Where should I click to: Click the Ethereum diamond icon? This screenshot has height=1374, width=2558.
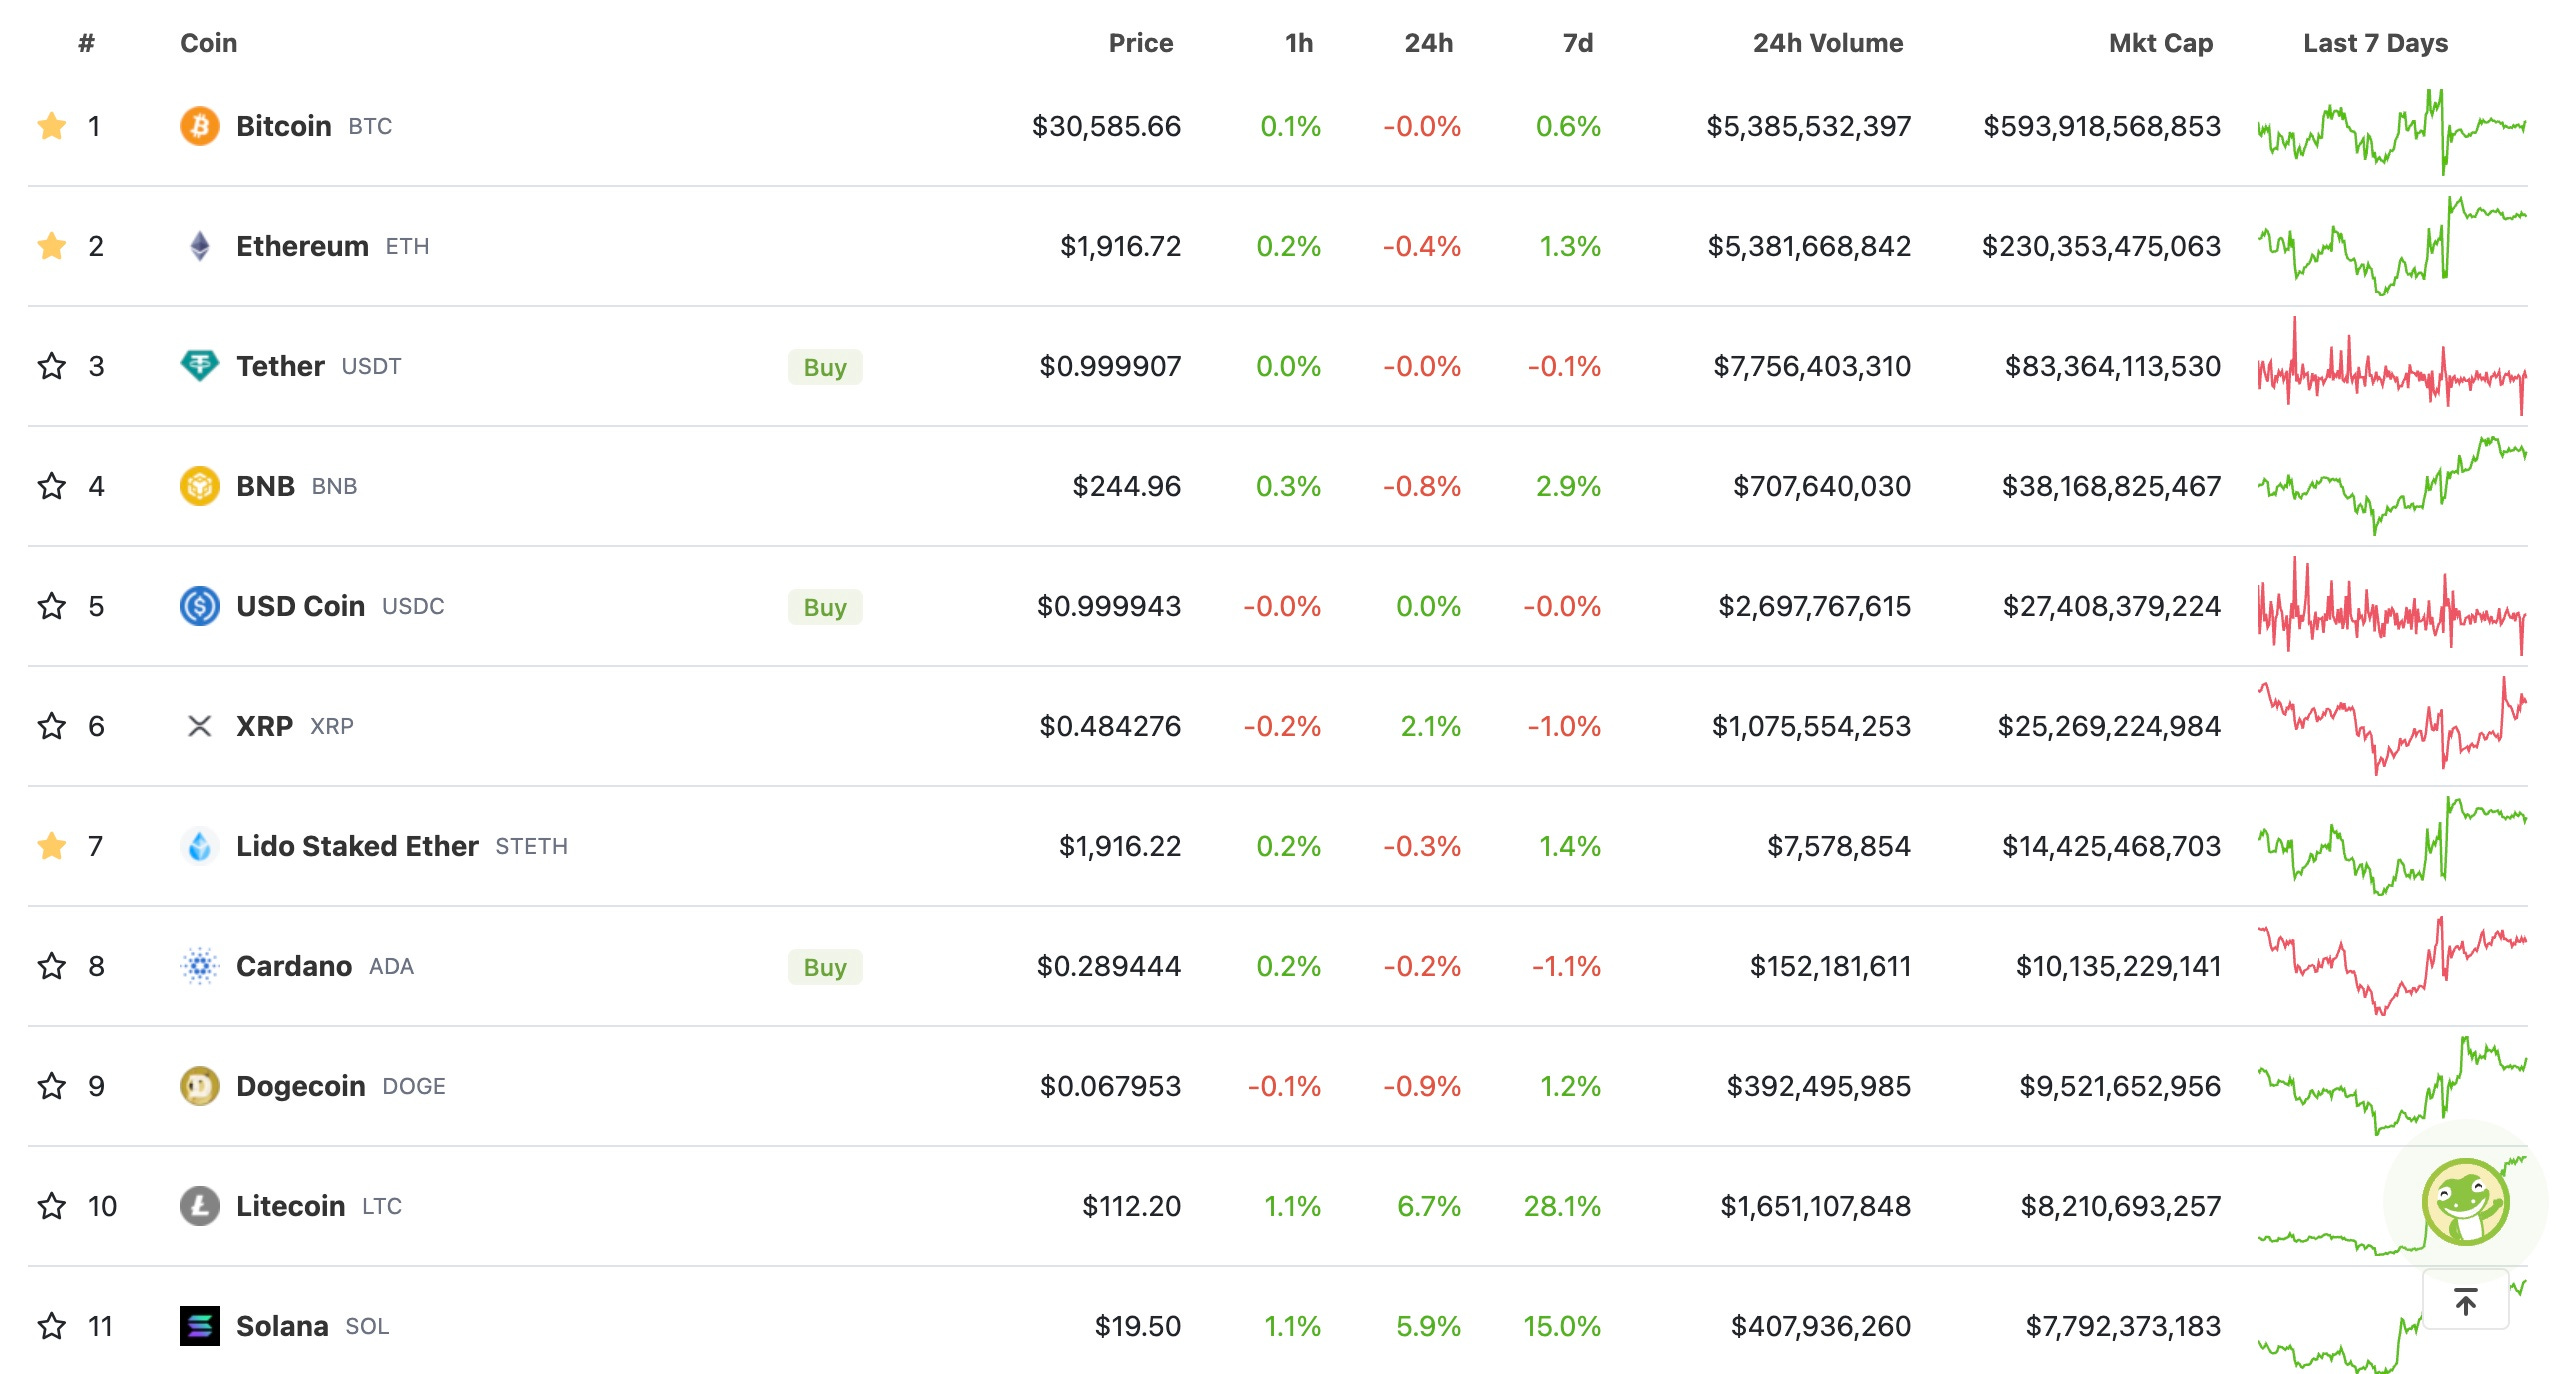[199, 246]
